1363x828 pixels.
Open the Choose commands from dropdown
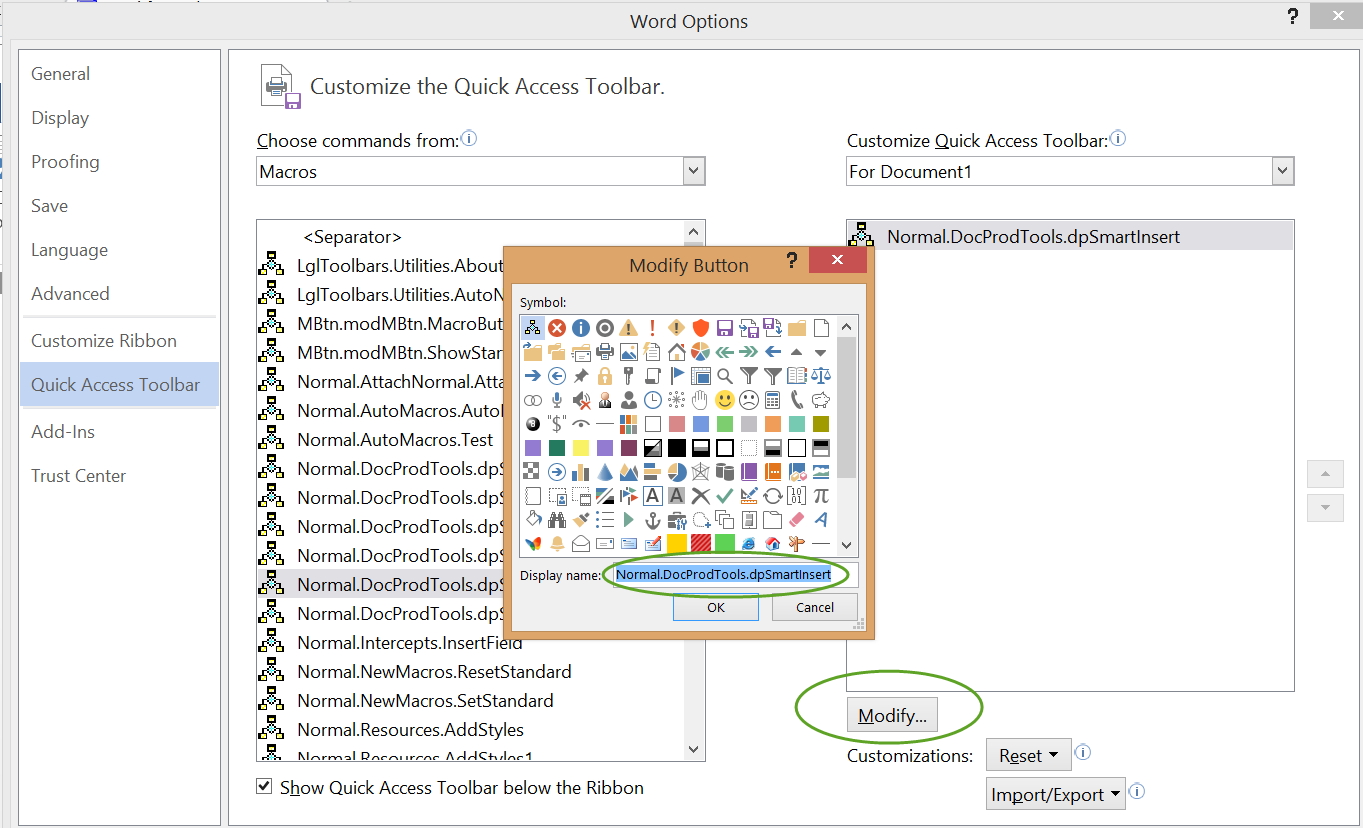coord(694,170)
